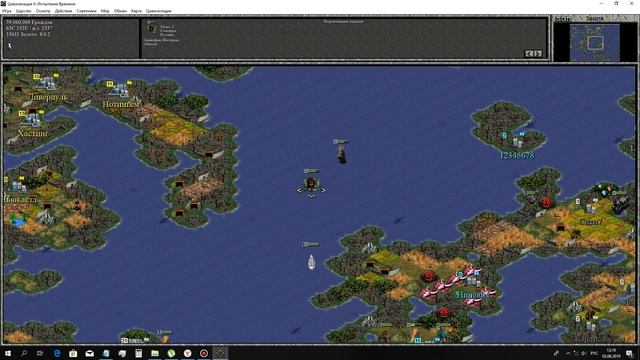
Task: Open Mail app from taskbar
Action: [89, 353]
